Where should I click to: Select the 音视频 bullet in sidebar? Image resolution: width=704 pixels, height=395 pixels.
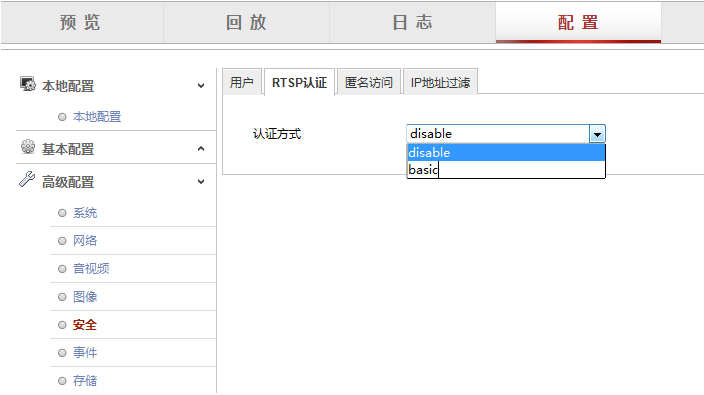coord(62,269)
